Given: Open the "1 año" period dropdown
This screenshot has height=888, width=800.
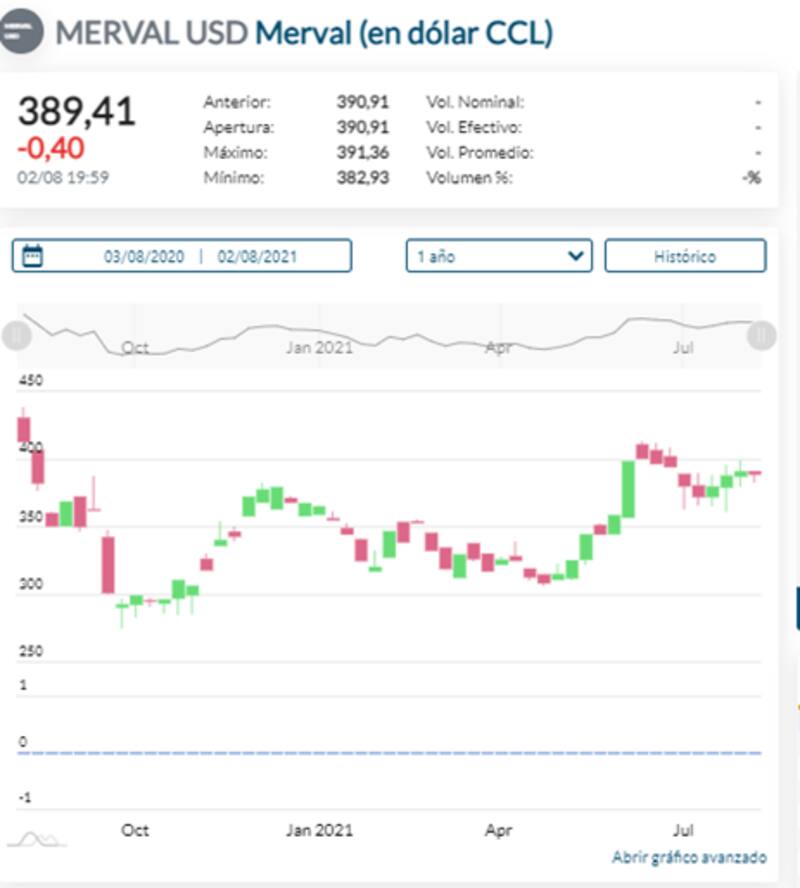Looking at the screenshot, I should pyautogui.click(x=499, y=256).
